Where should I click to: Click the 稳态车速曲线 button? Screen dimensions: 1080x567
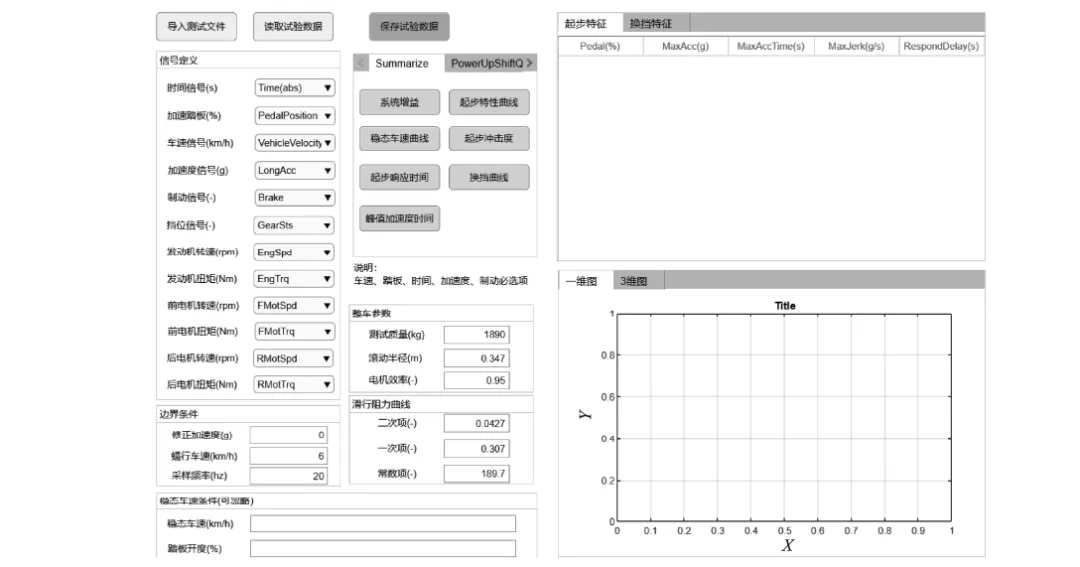(399, 138)
